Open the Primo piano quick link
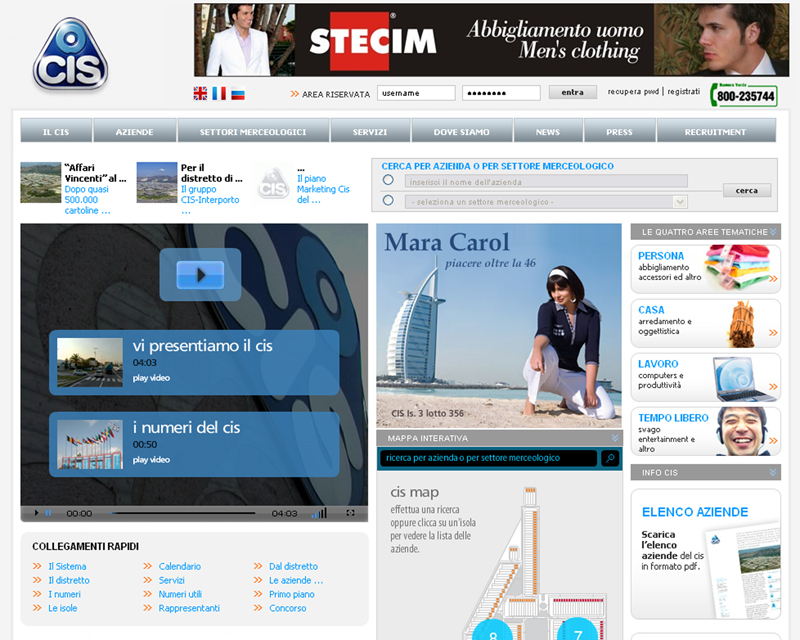Screen dimensions: 800x640 (x=292, y=594)
